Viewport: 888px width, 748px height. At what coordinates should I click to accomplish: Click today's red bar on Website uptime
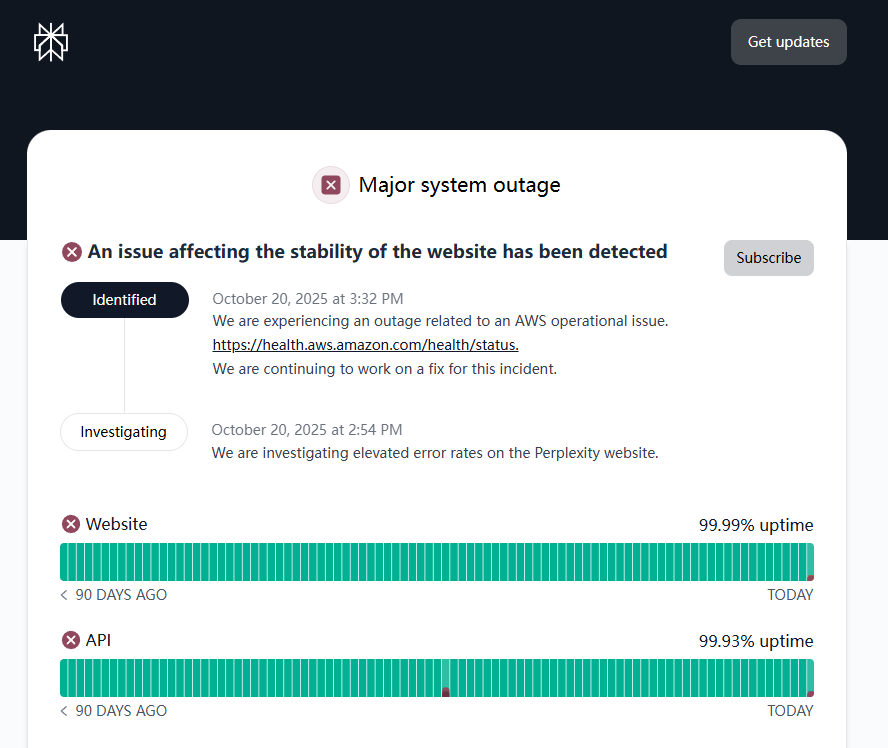click(810, 578)
